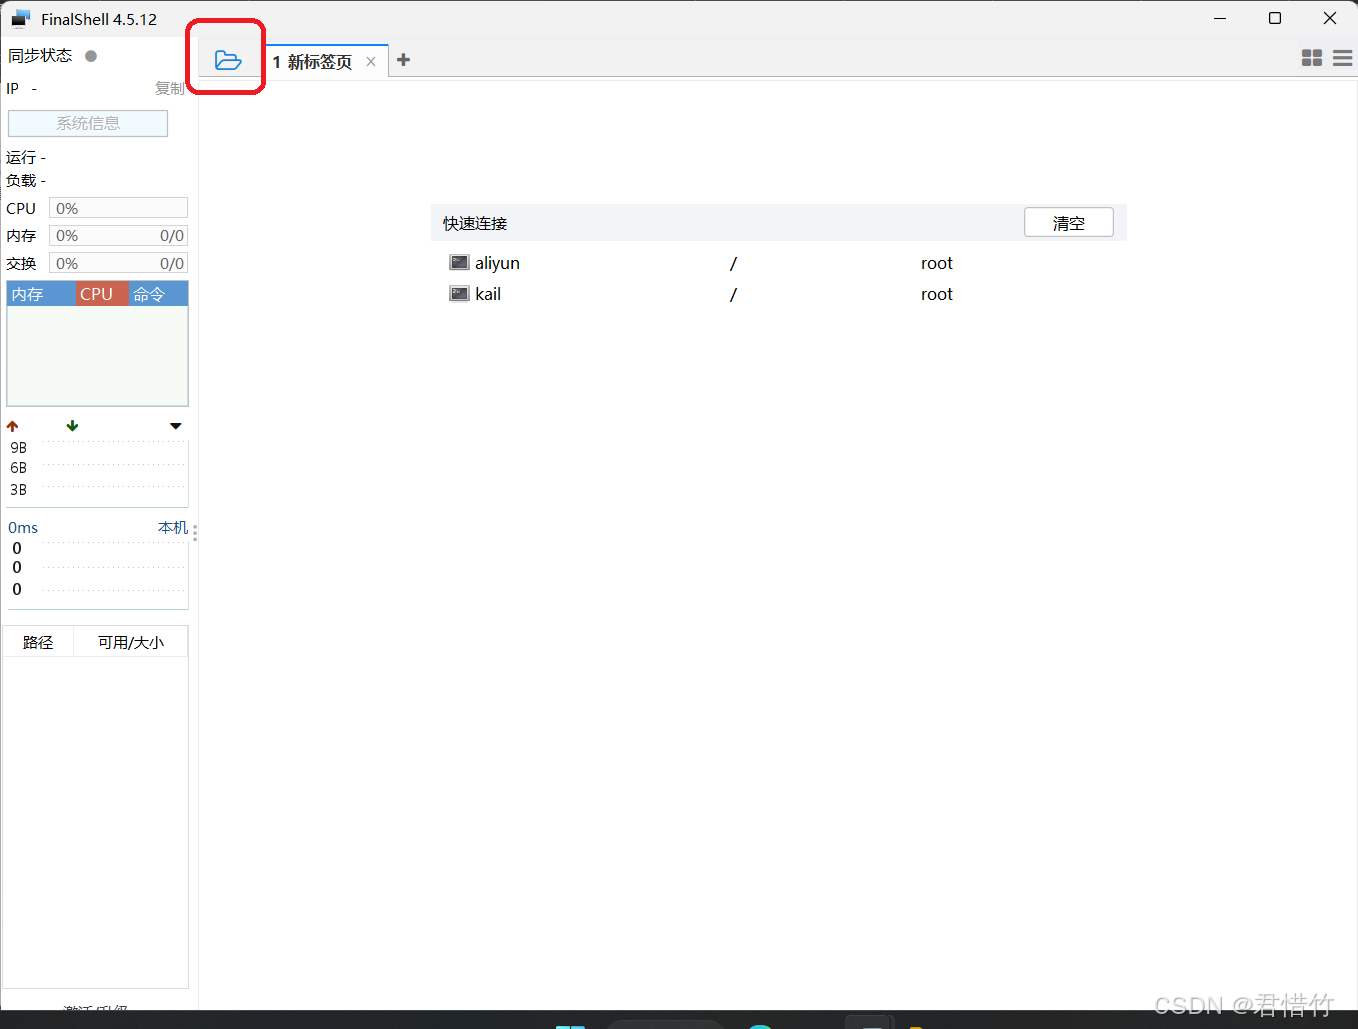Open the network interface dropdown arrow

coord(176,426)
